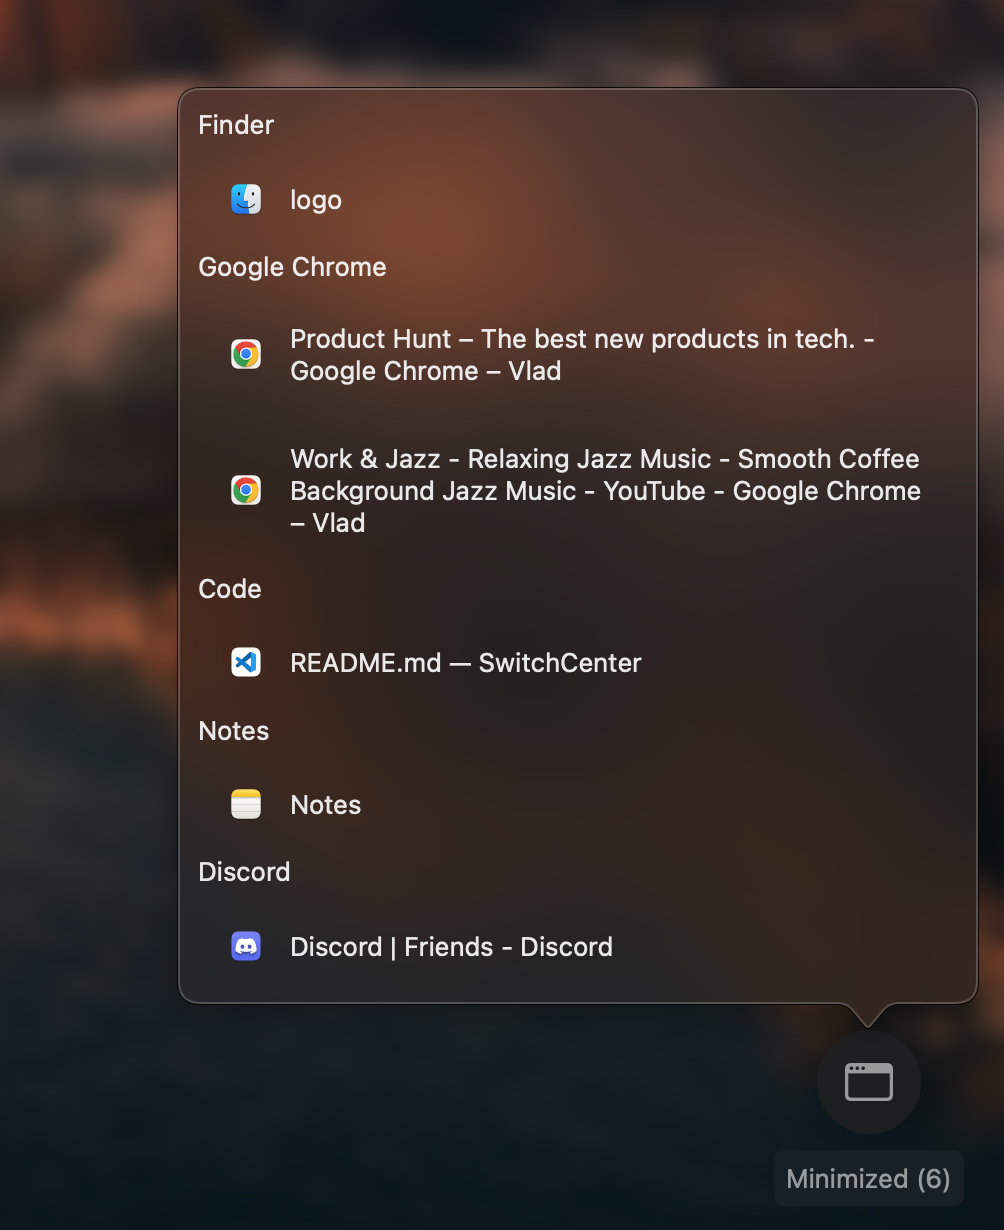Click the minimized windows button below the popover
This screenshot has height=1230, width=1004.
(869, 1082)
